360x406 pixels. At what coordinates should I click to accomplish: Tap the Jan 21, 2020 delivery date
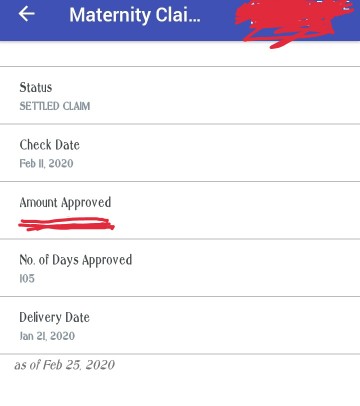(x=47, y=336)
